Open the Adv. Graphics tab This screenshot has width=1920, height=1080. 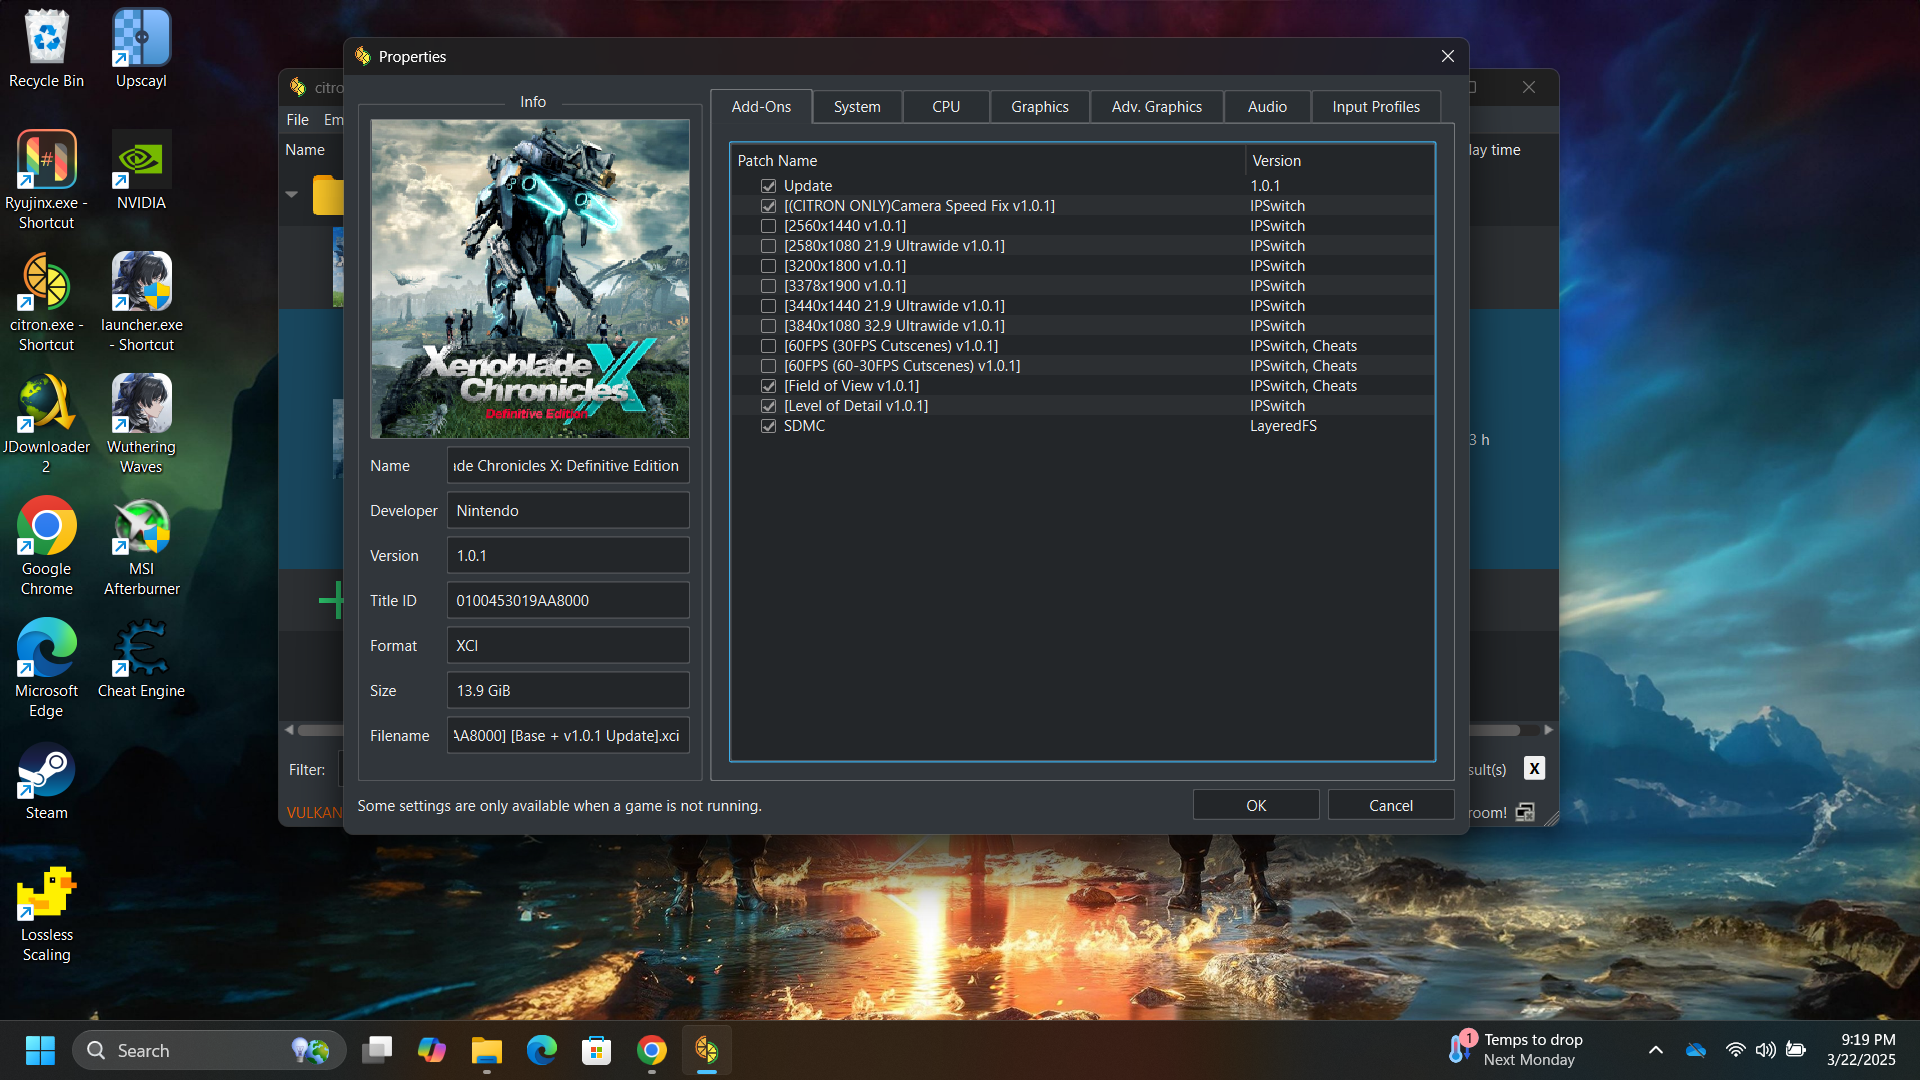pos(1157,107)
